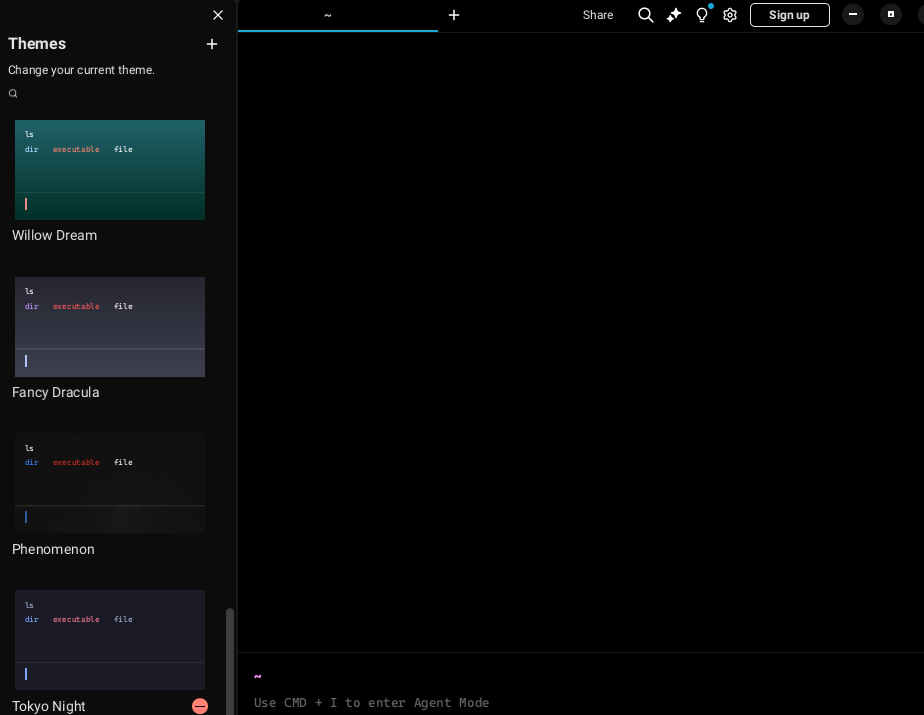Click the Fancy Dracula label

(x=55, y=392)
